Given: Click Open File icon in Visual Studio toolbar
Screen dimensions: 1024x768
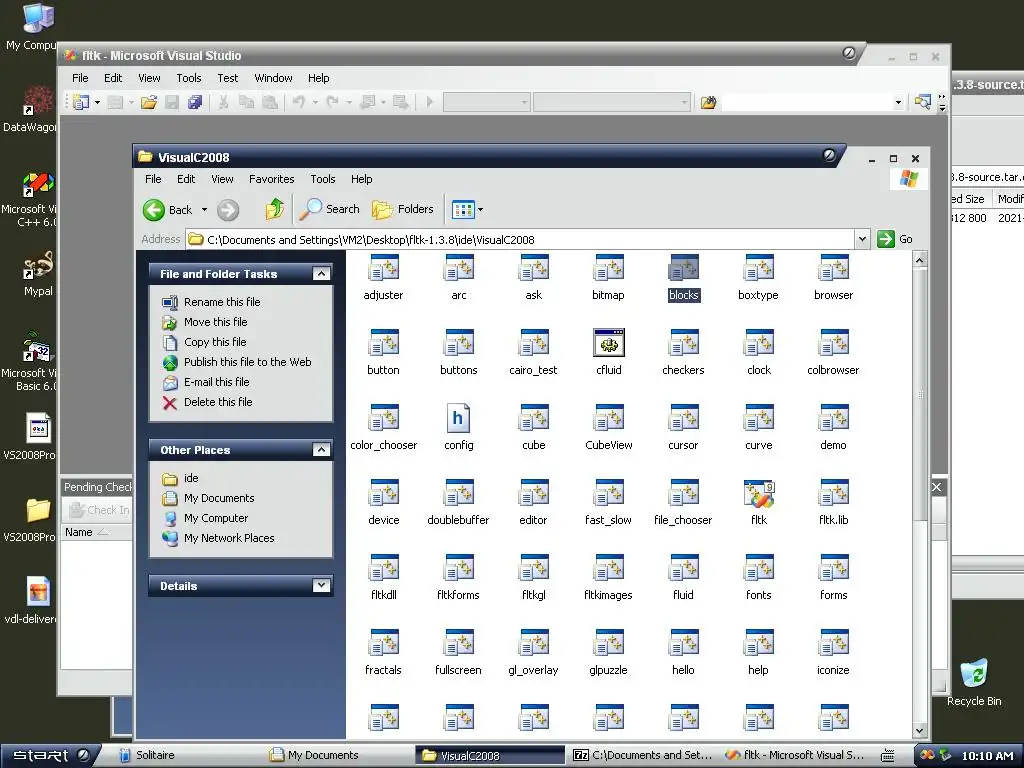Looking at the screenshot, I should coord(149,102).
